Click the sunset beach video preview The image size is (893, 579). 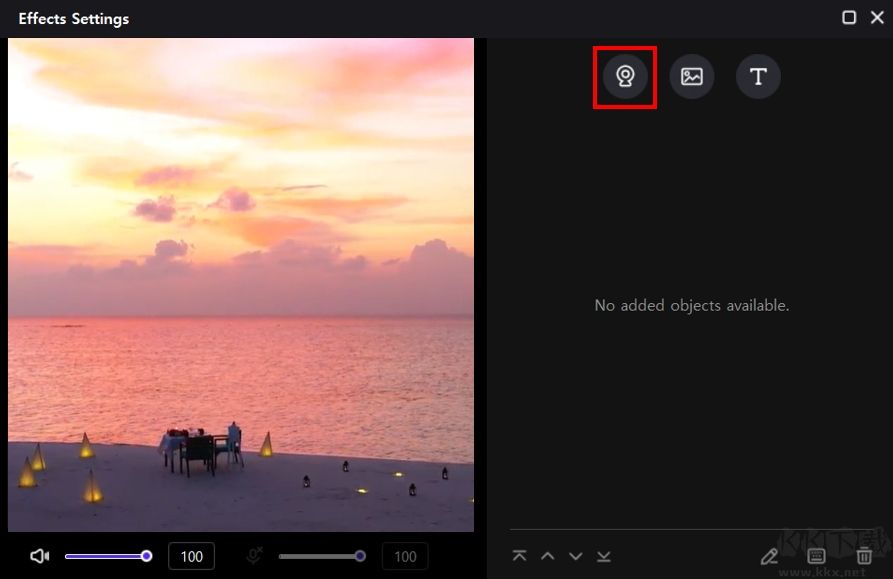(x=240, y=285)
